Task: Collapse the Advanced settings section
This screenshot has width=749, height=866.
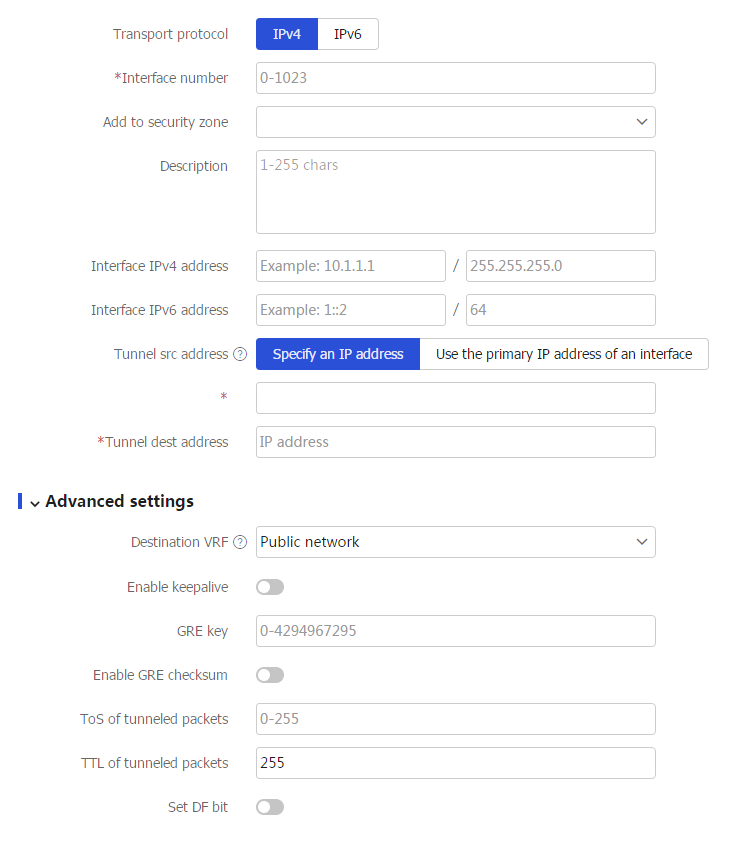Action: click(35, 503)
